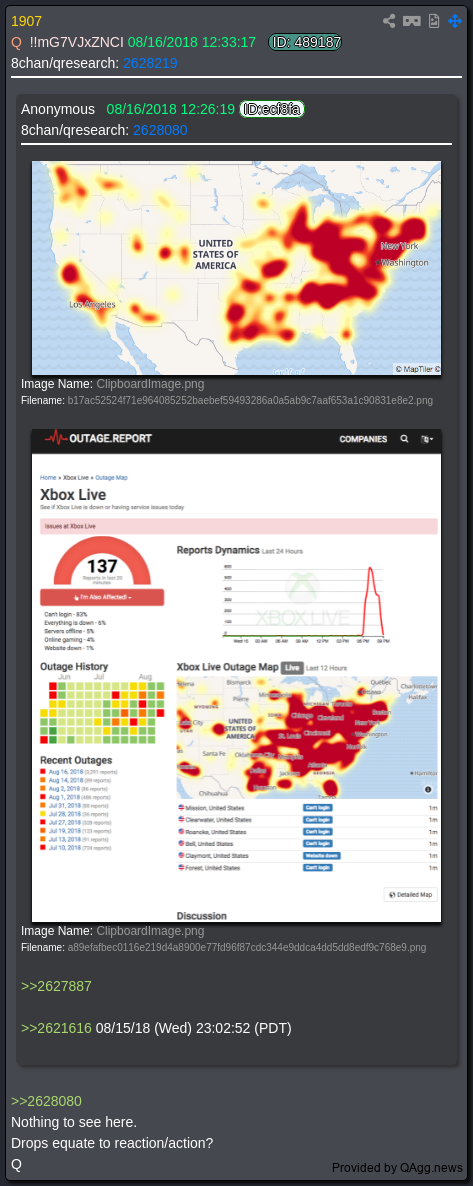This screenshot has height=1186, width=473.
Task: Select the text 'Nothing to see here.'
Action: 74,1122
